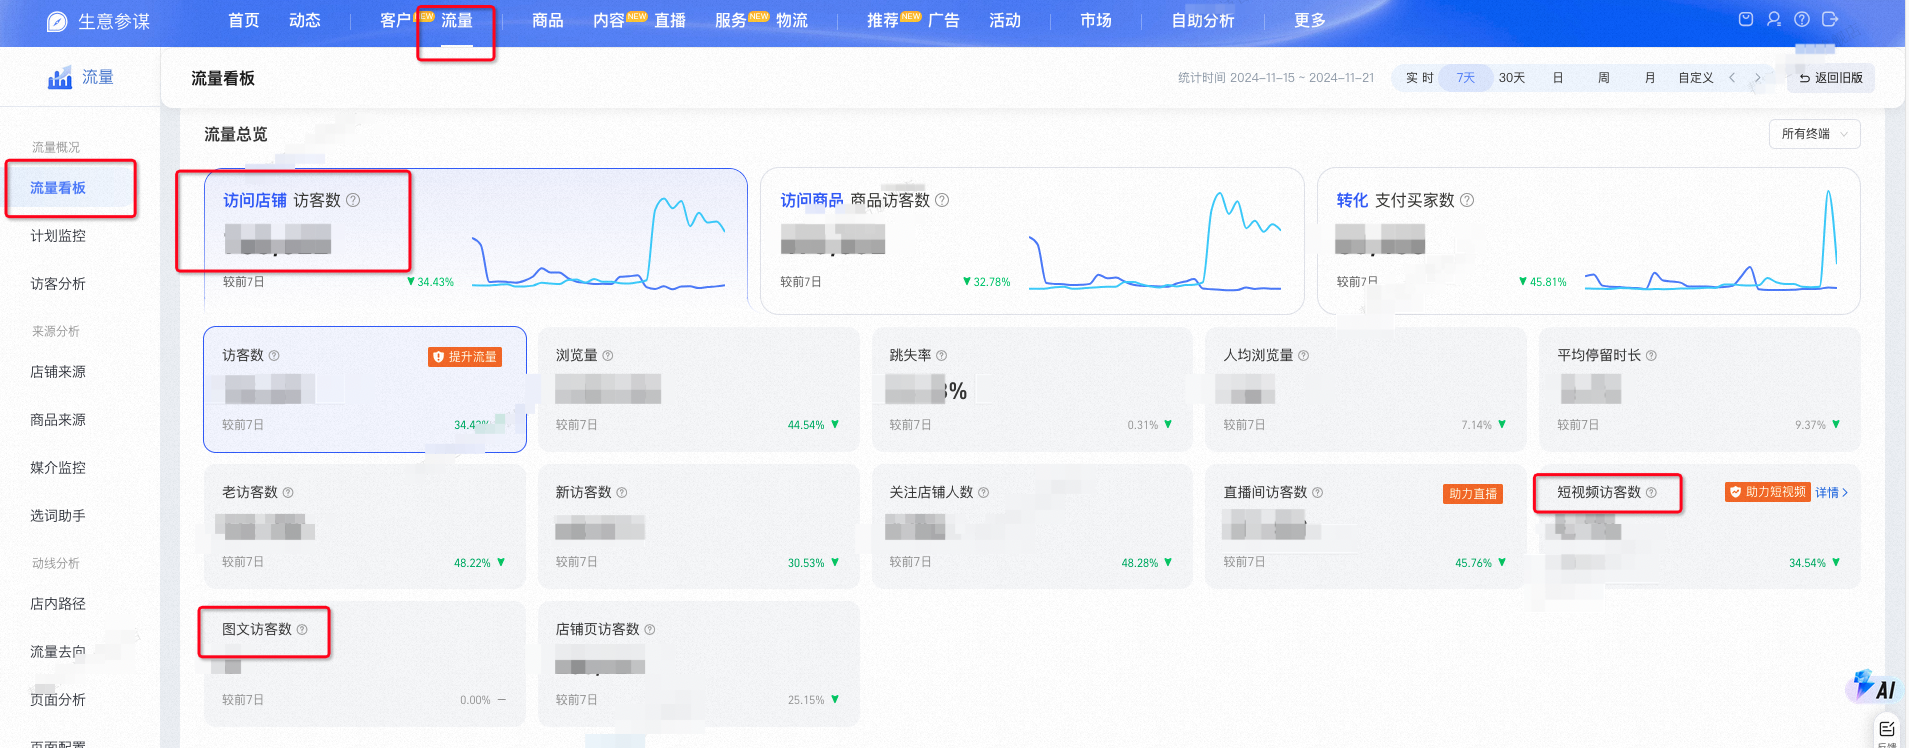Show the info tooltip for 支付买家数
This screenshot has width=1909, height=748.
pos(1467,200)
